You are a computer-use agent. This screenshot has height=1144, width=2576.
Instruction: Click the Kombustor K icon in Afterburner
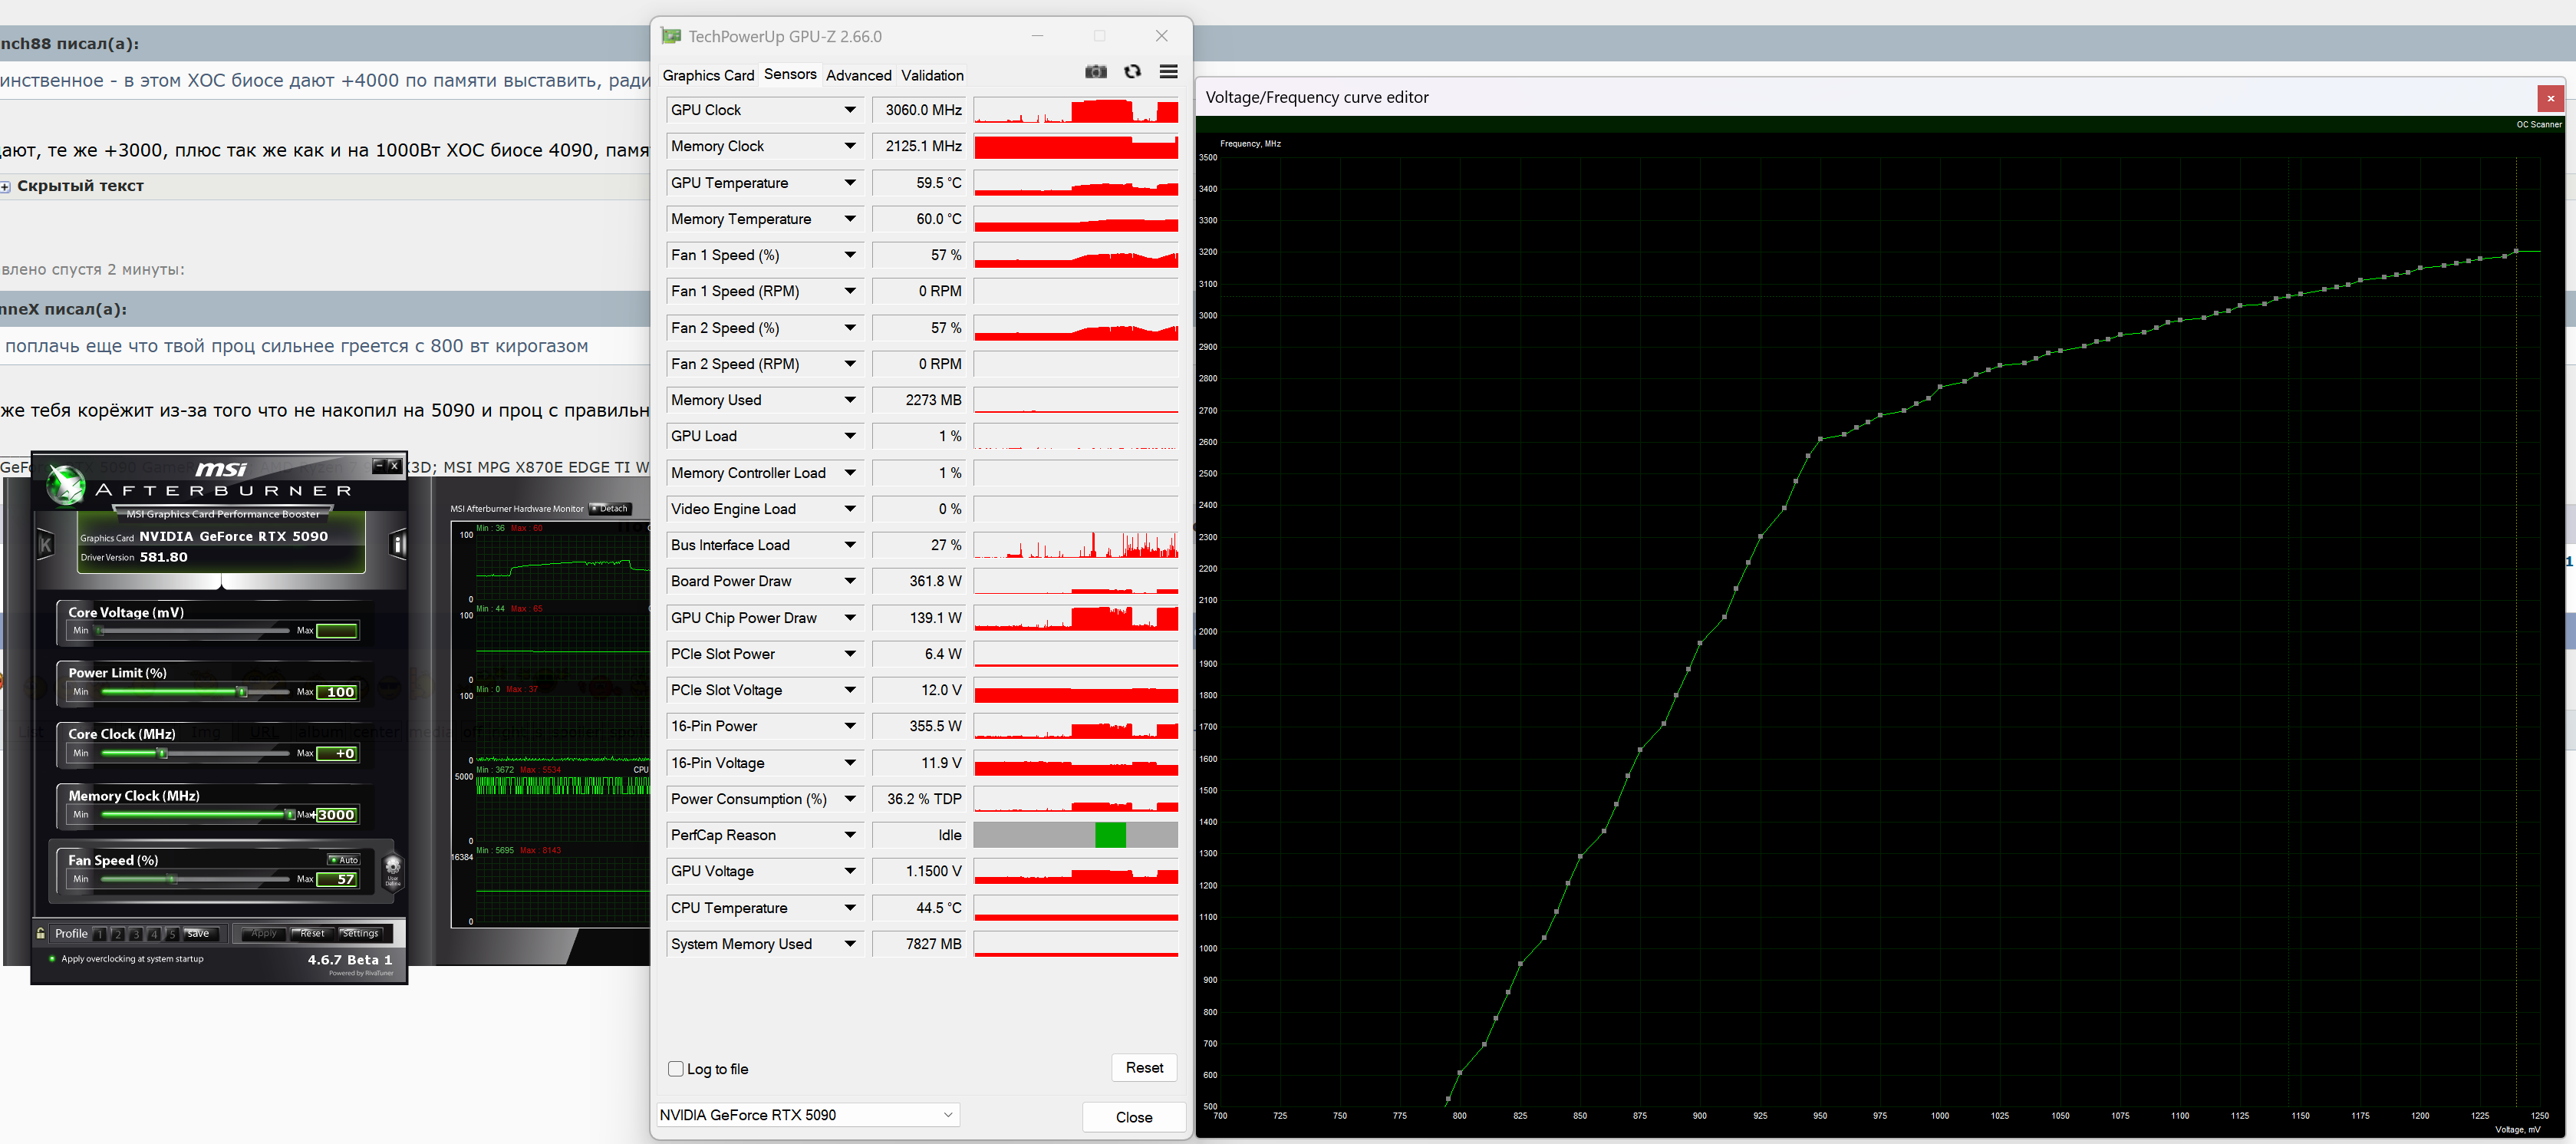click(x=45, y=544)
